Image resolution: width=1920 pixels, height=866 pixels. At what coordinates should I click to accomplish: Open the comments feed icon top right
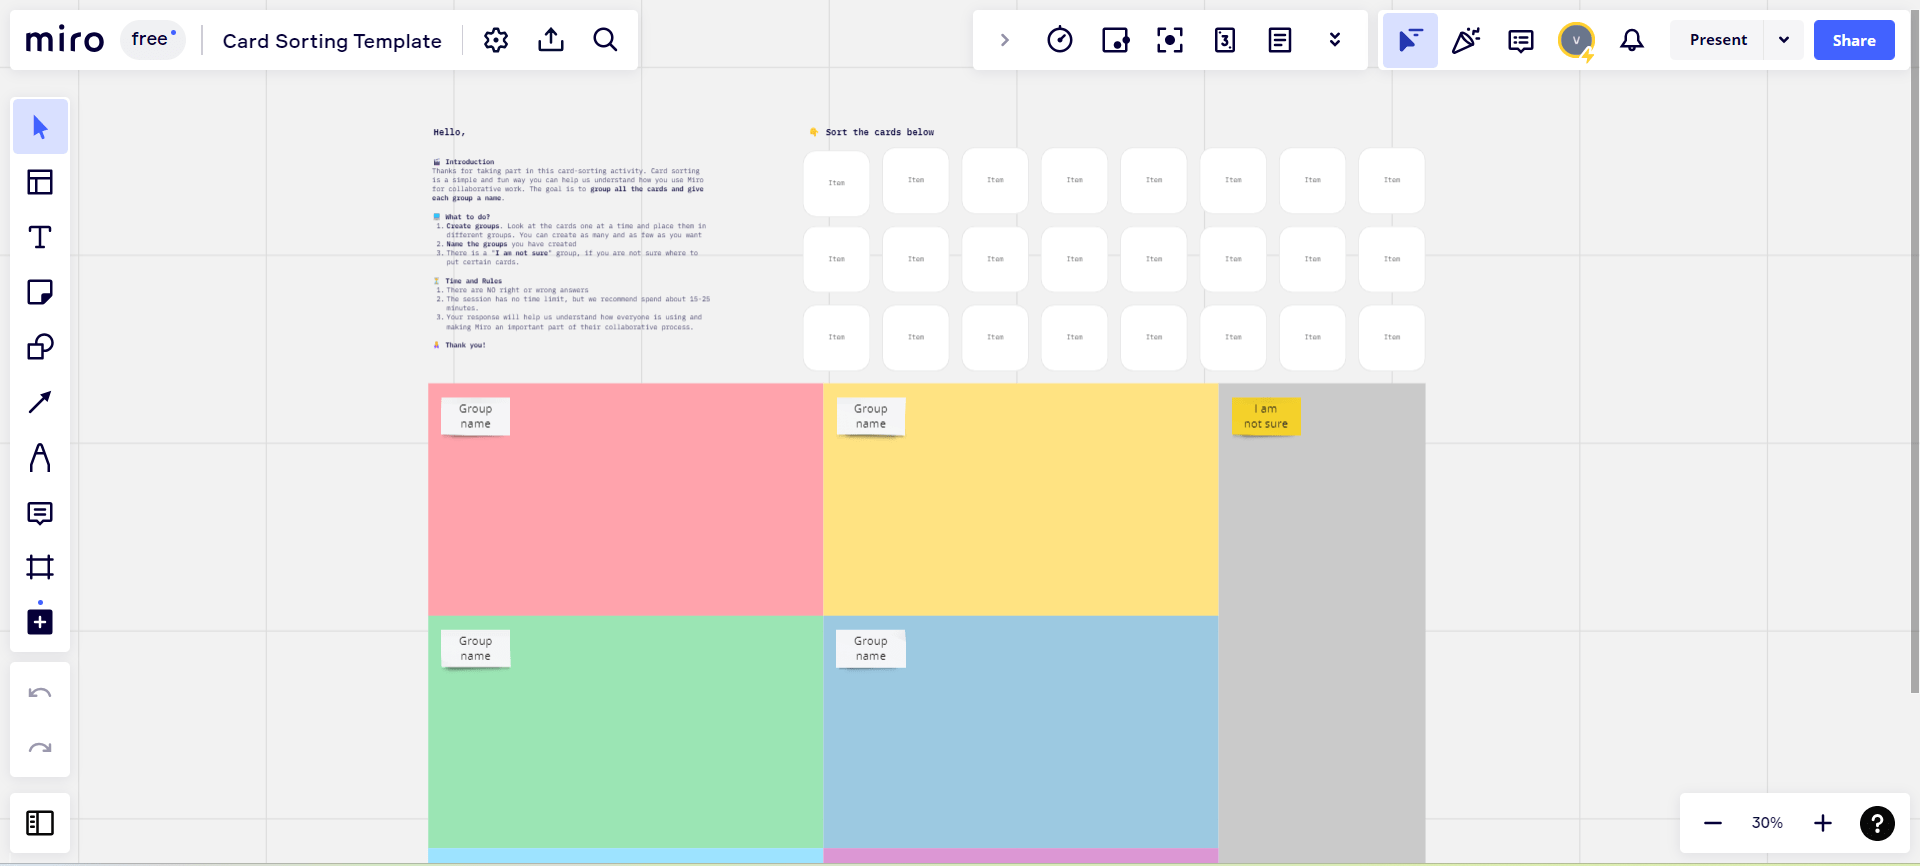(1521, 40)
